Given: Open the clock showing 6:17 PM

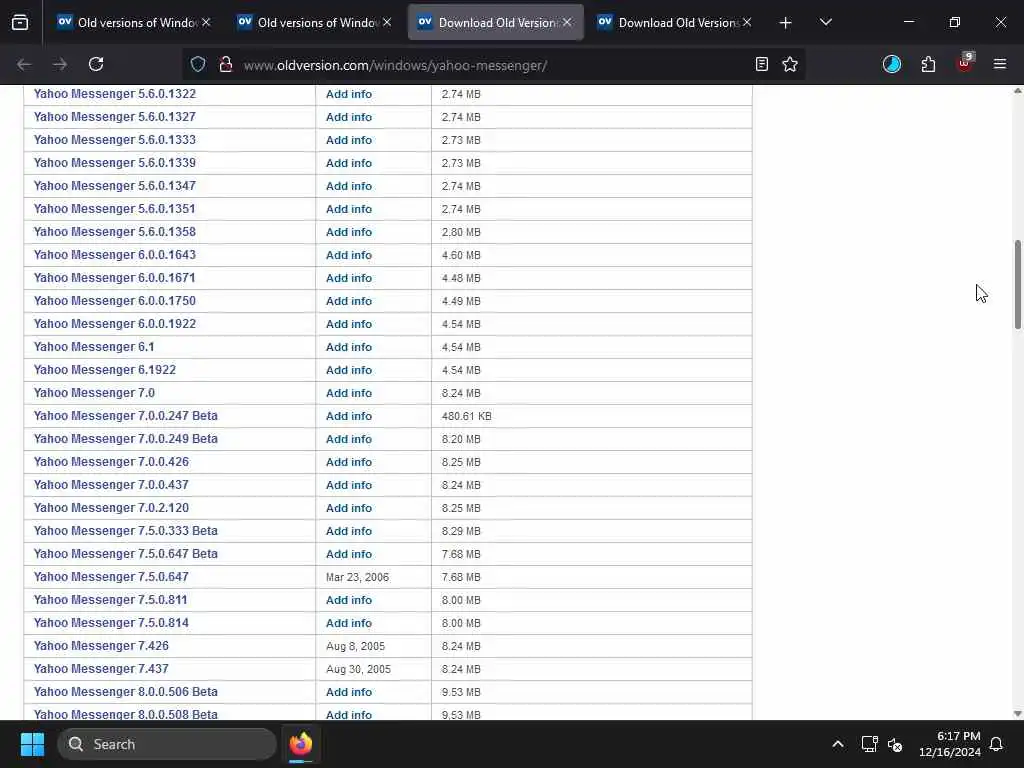Looking at the screenshot, I should (950, 744).
